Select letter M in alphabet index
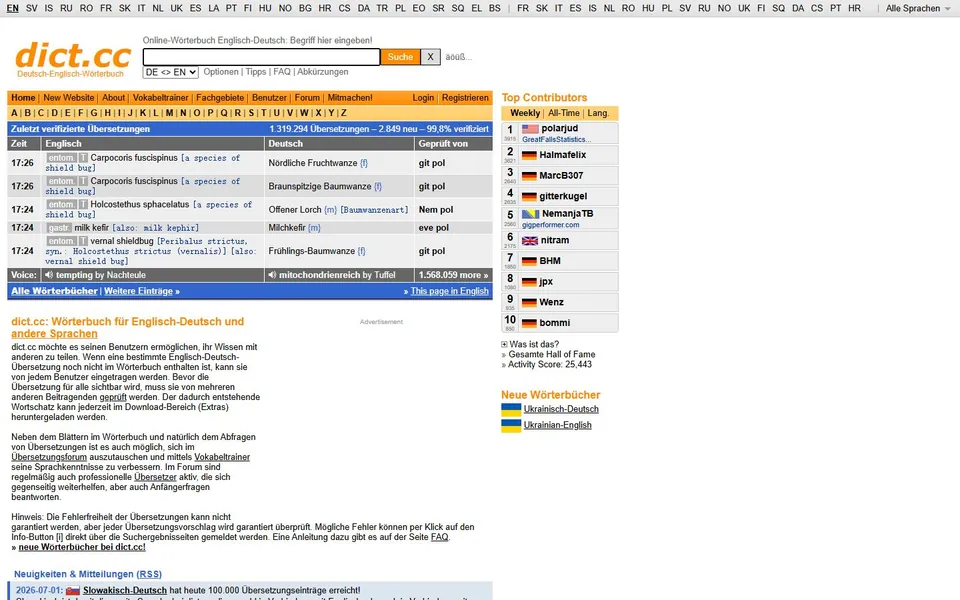This screenshot has width=960, height=600. point(170,113)
